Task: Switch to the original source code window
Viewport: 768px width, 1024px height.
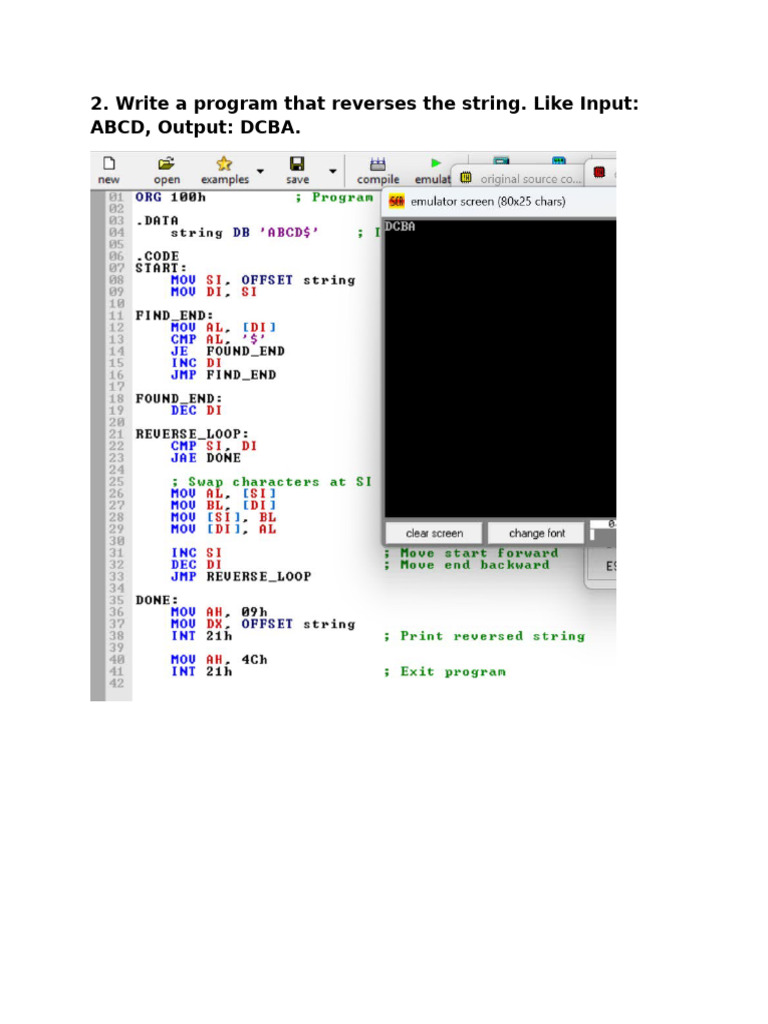Action: (530, 179)
